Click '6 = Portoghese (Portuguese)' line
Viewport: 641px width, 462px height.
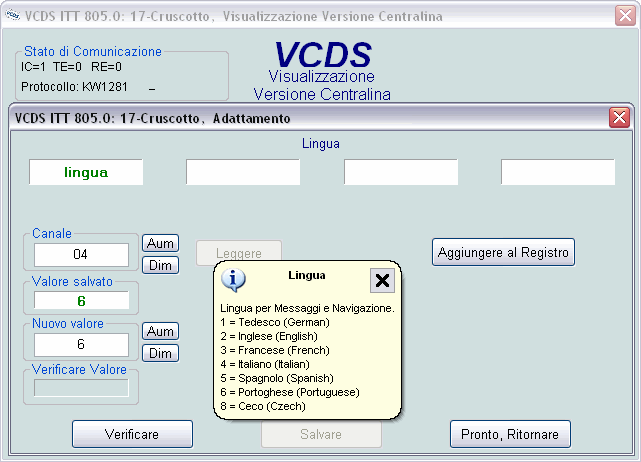290,392
